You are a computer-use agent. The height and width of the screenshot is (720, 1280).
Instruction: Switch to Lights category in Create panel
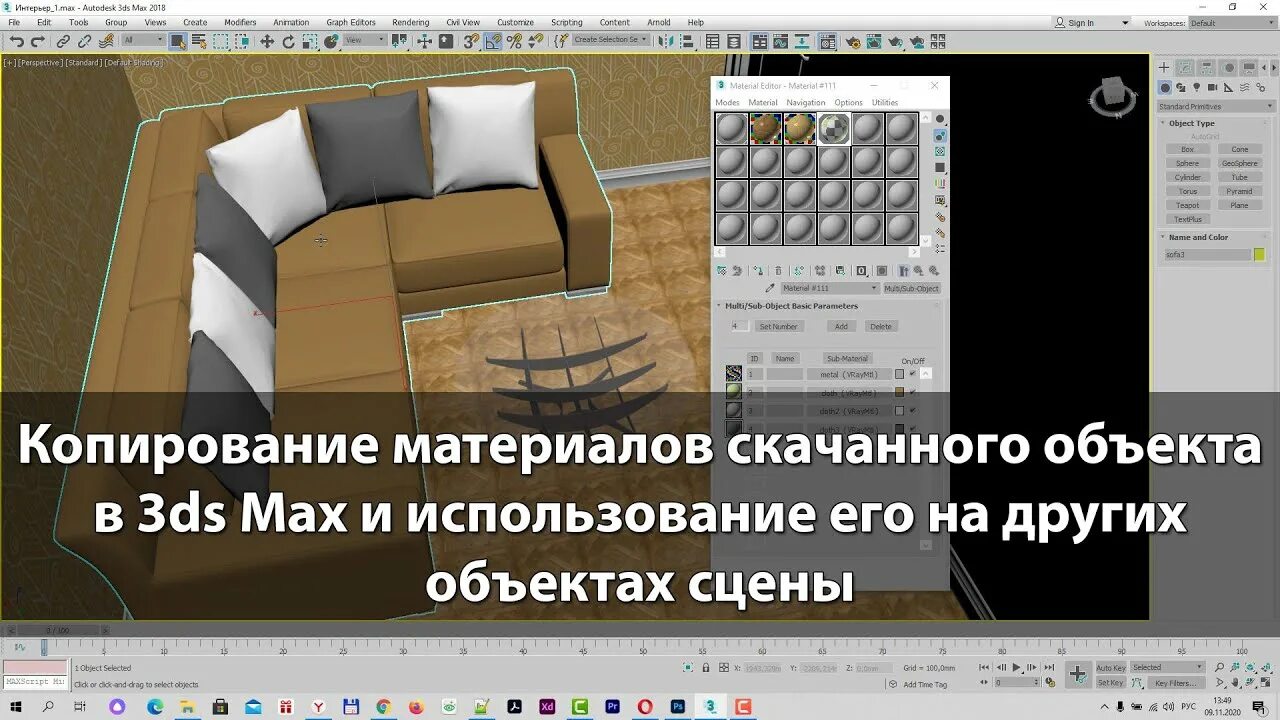(x=1196, y=88)
